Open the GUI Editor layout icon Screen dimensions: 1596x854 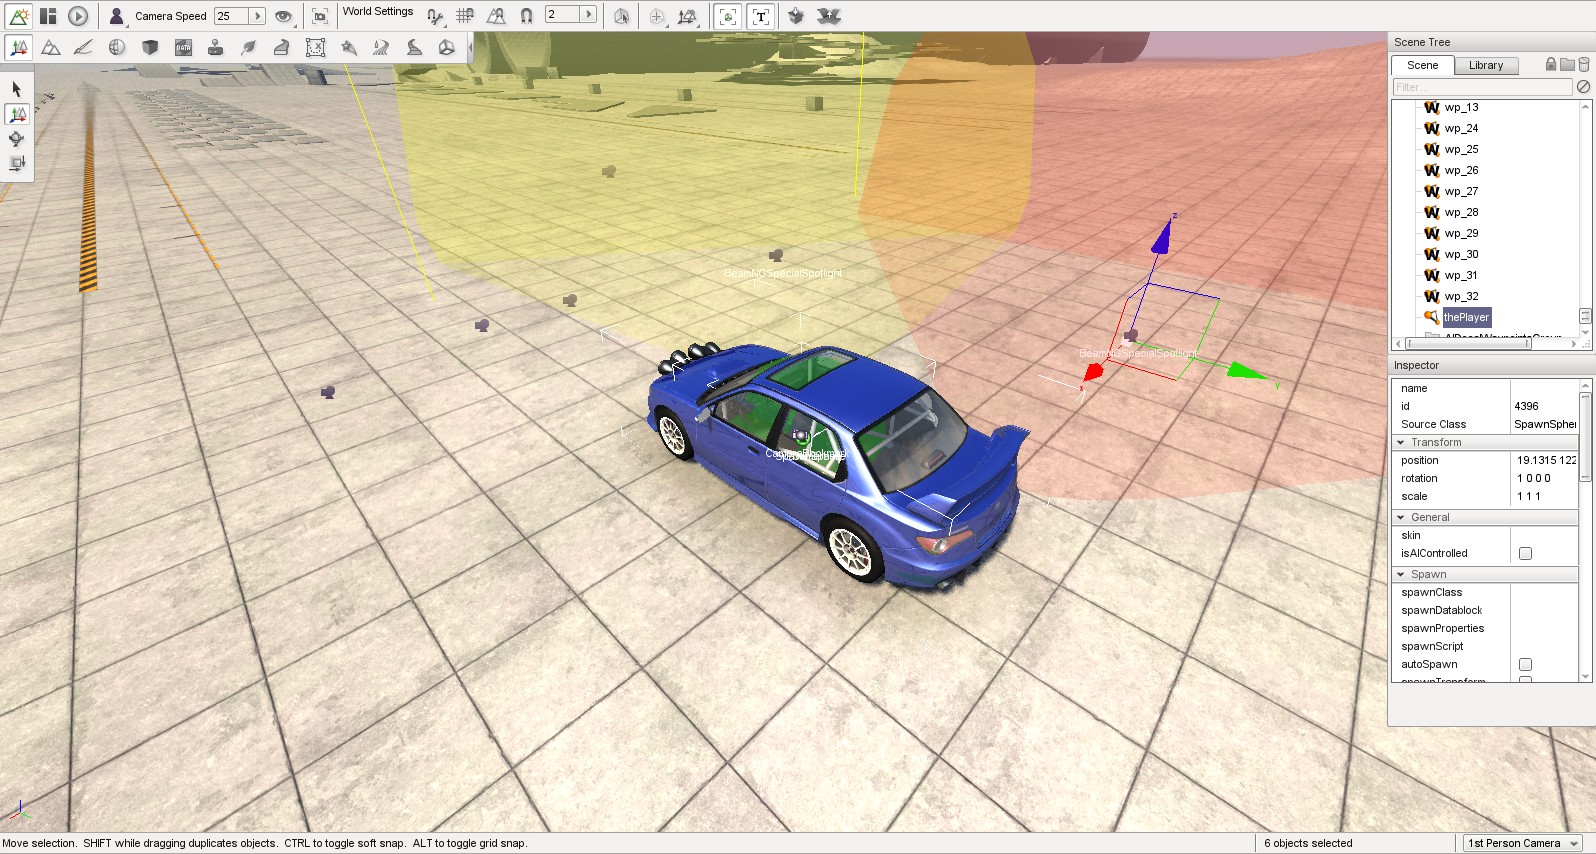[x=48, y=16]
